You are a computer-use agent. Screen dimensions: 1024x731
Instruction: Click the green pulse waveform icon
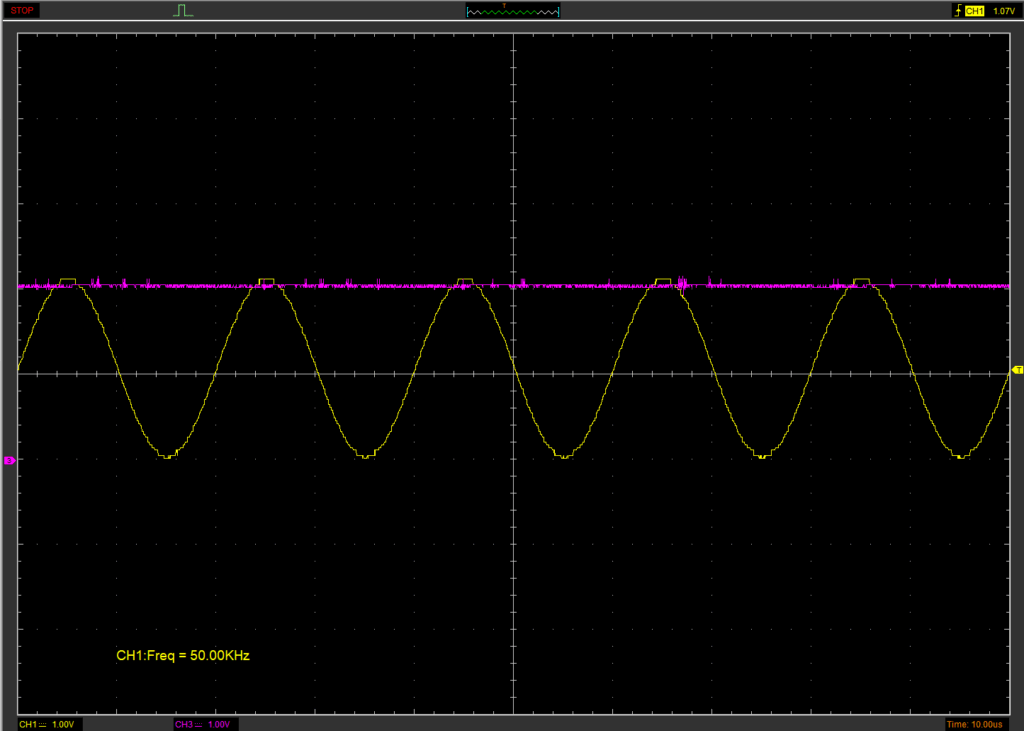pyautogui.click(x=183, y=11)
